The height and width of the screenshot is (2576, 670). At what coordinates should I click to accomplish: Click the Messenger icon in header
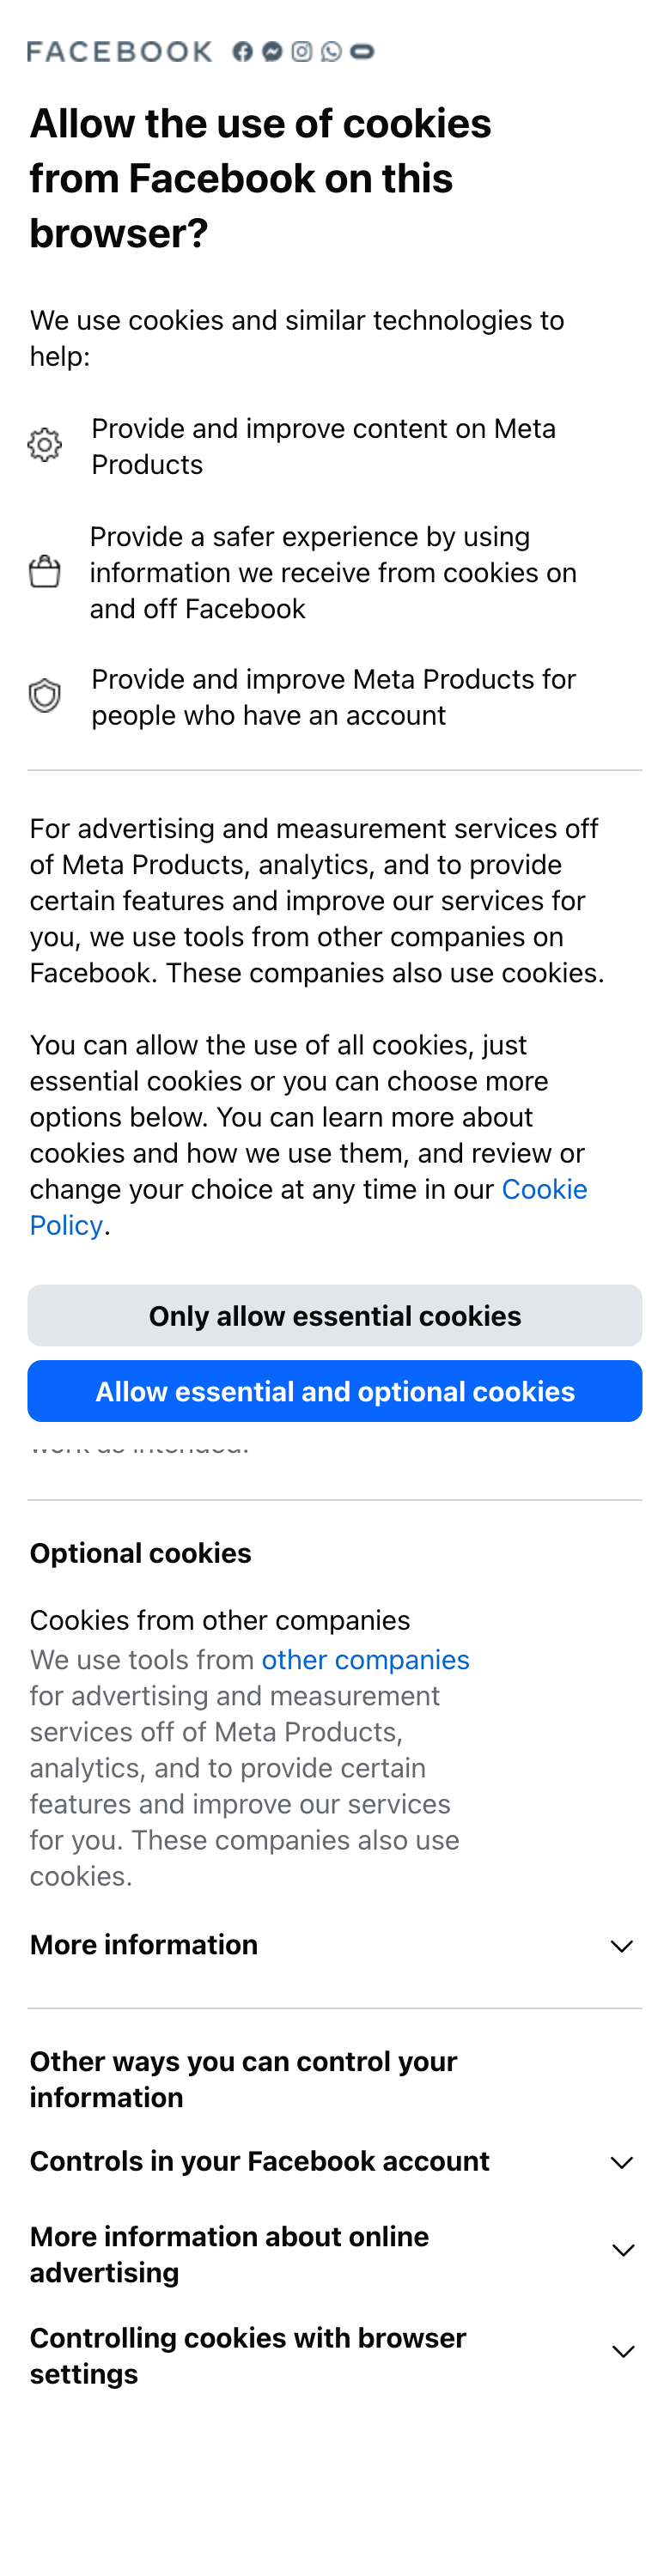pyautogui.click(x=272, y=51)
